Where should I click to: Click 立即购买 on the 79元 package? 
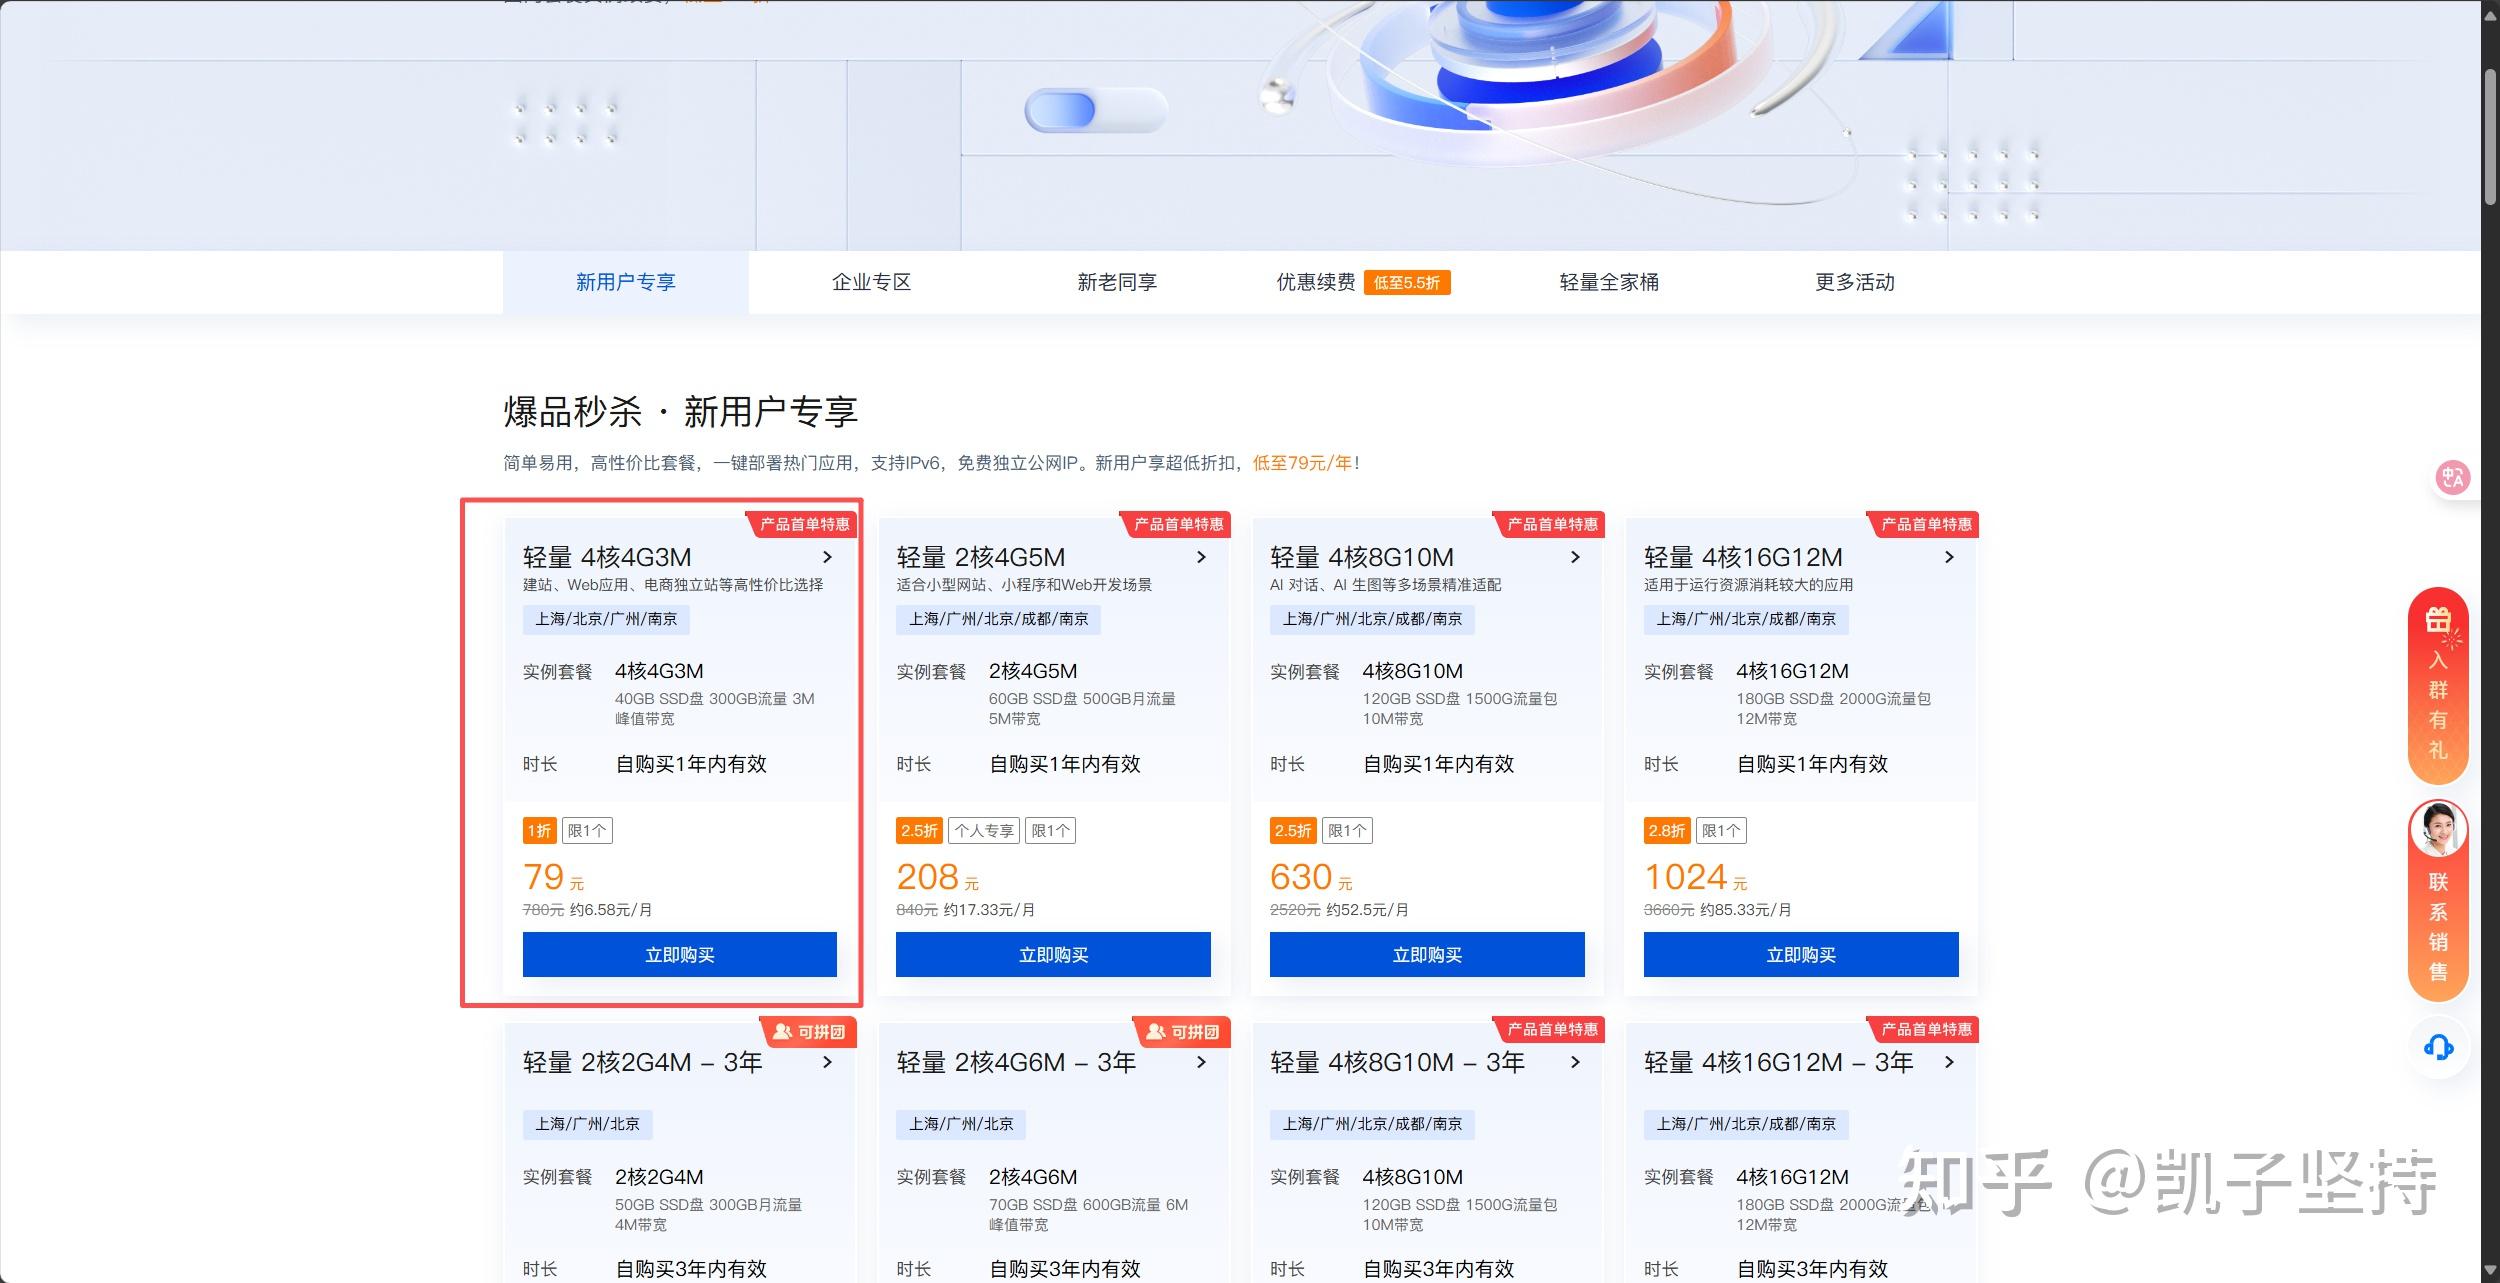679,954
